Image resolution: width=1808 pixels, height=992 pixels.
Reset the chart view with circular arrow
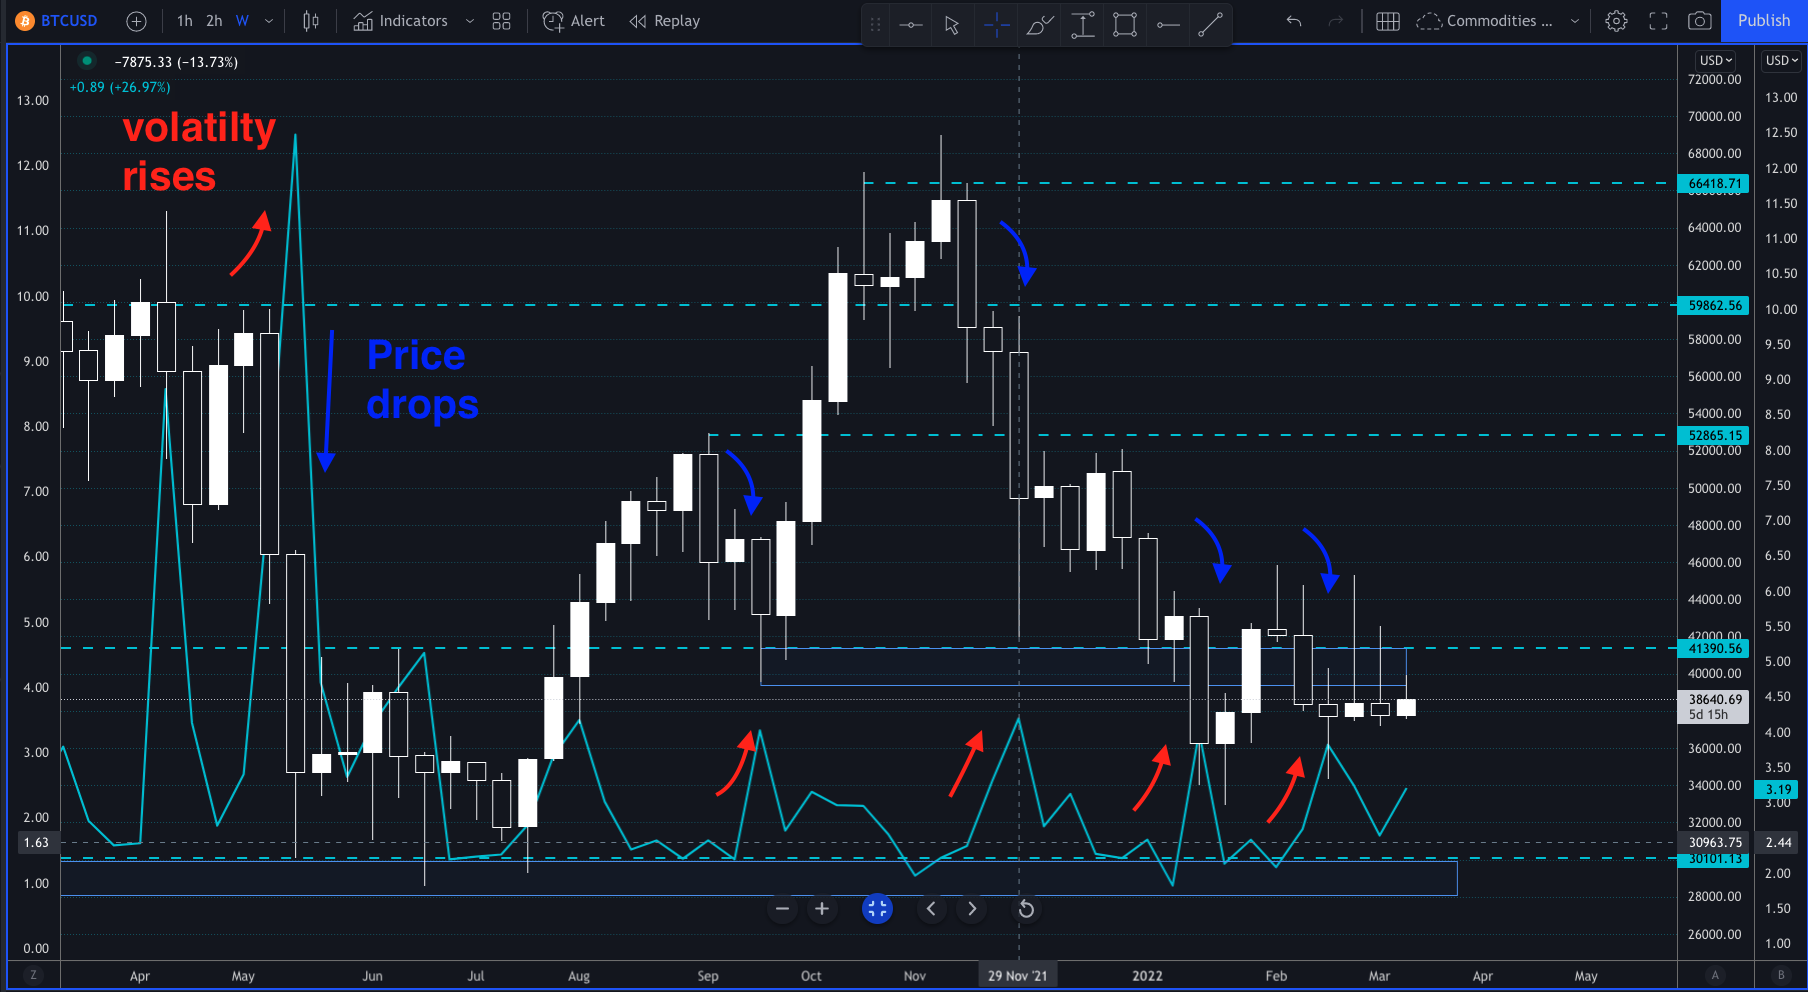pos(1026,909)
